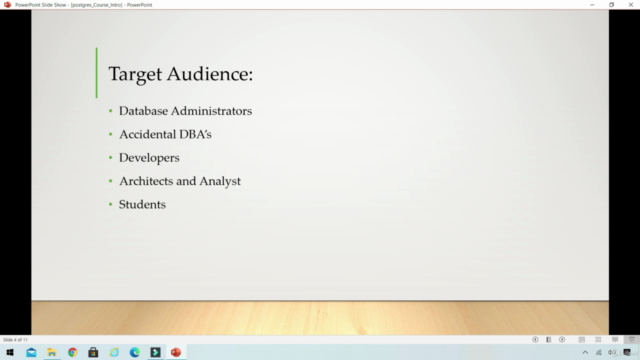Open the Mail app from taskbar

[31, 352]
